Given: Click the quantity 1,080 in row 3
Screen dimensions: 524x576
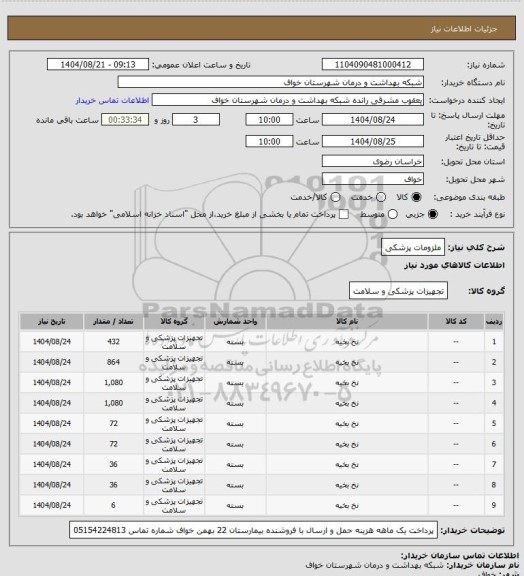Looking at the screenshot, I should click(114, 382).
